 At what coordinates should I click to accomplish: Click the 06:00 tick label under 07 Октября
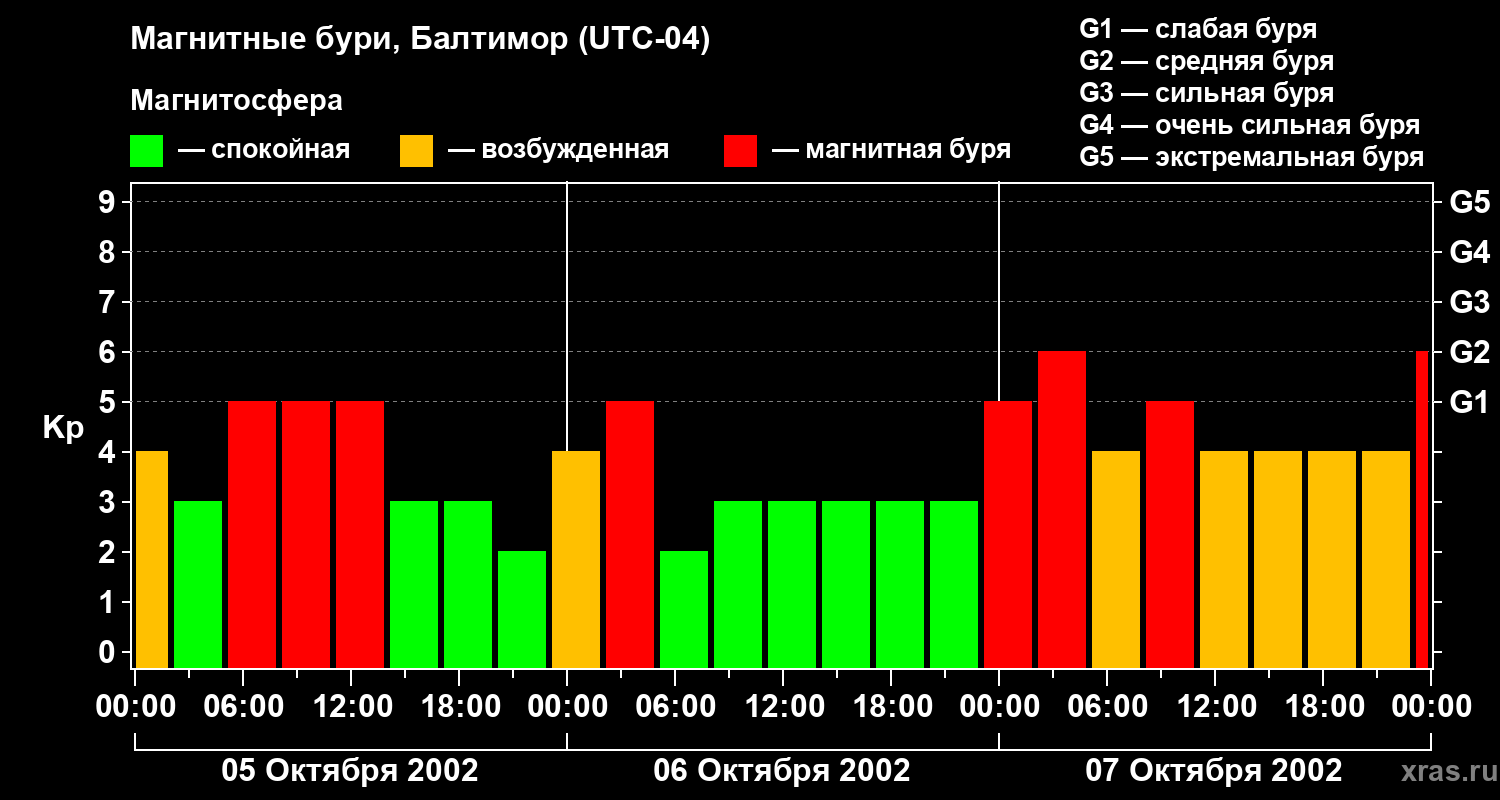tap(1107, 706)
